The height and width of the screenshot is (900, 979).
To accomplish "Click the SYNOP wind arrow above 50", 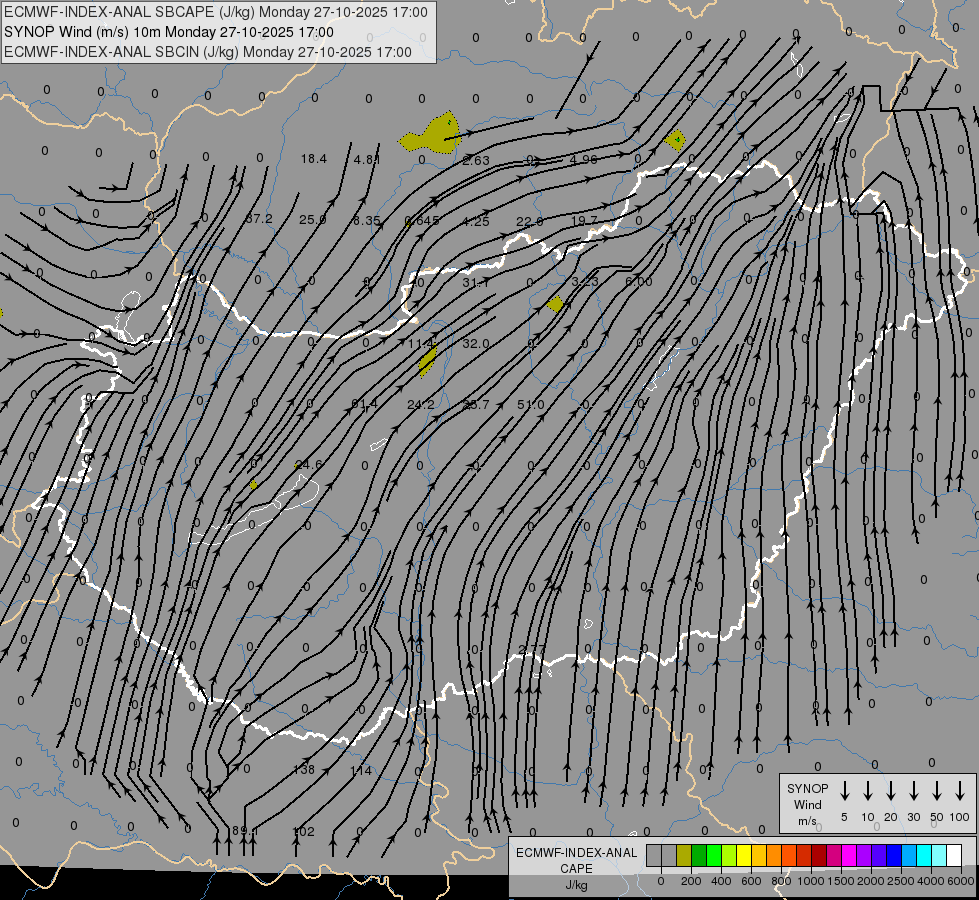I will pyautogui.click(x=937, y=791).
